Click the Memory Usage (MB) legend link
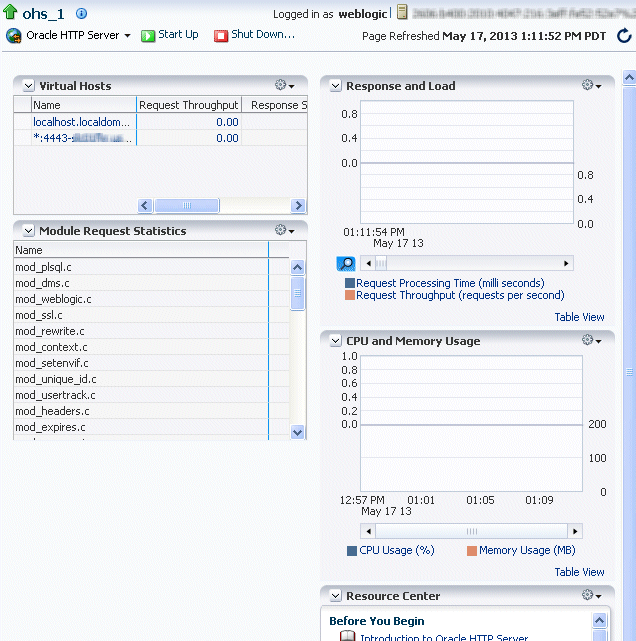This screenshot has height=641, width=636. [x=527, y=550]
